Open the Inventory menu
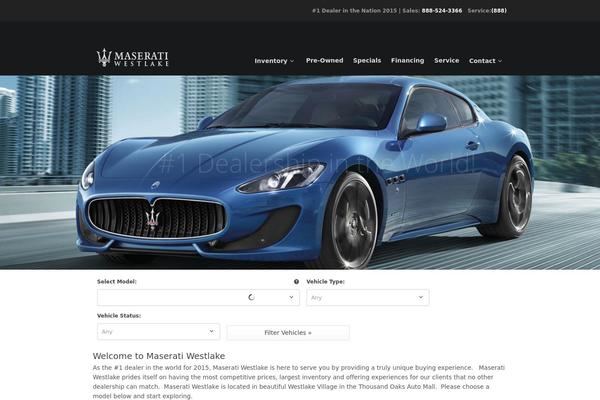 point(274,60)
